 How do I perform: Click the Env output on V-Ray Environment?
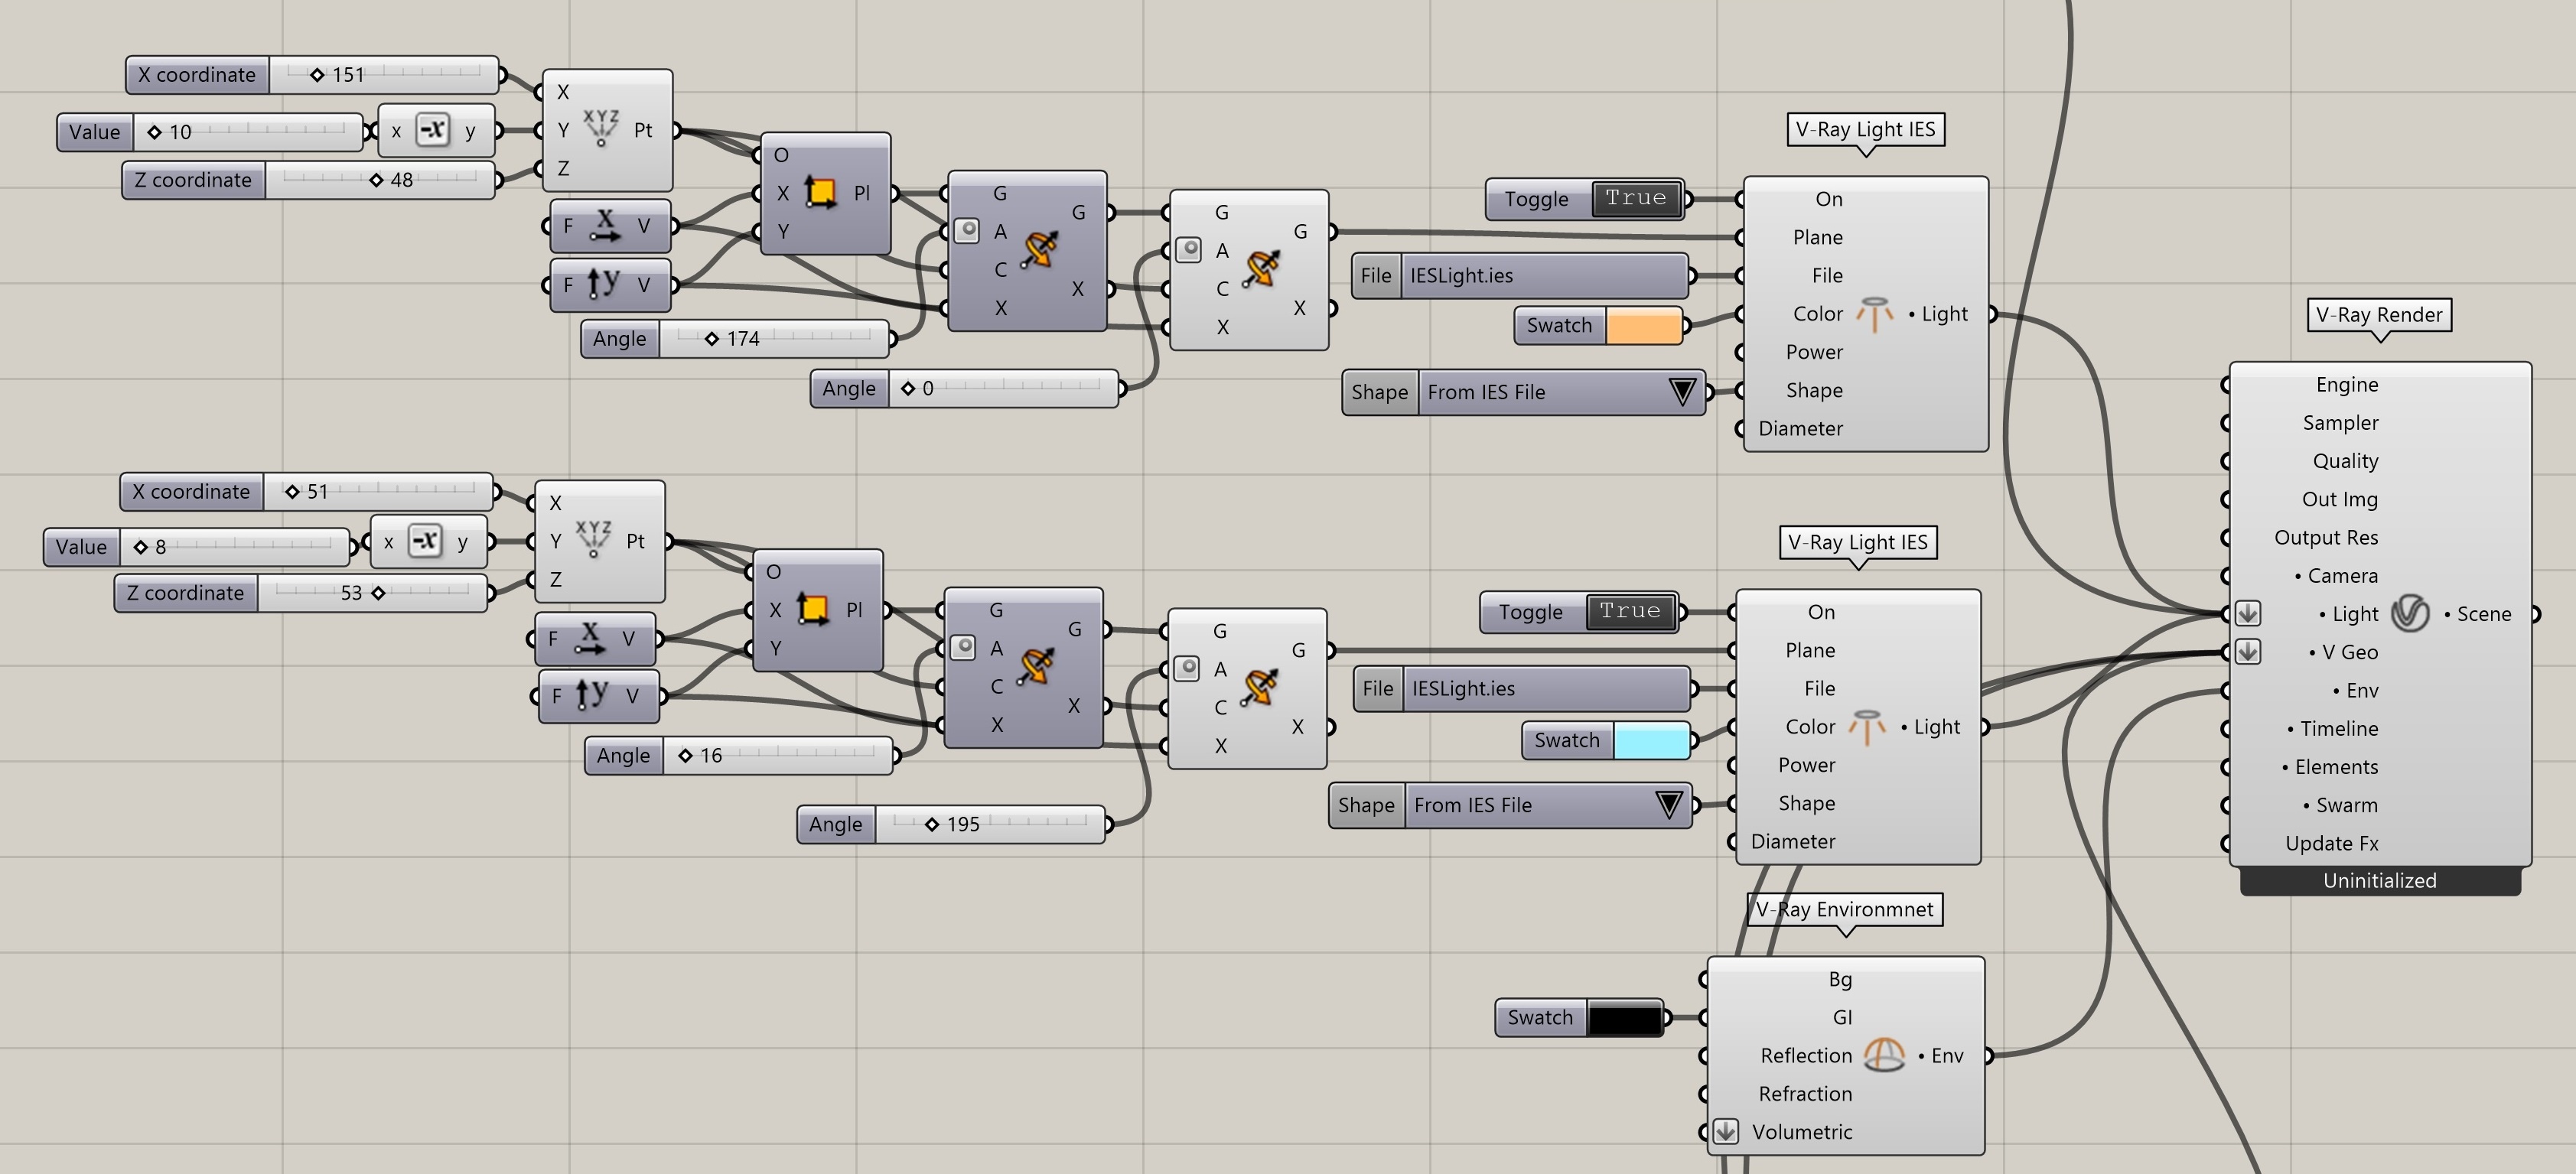1941,1055
